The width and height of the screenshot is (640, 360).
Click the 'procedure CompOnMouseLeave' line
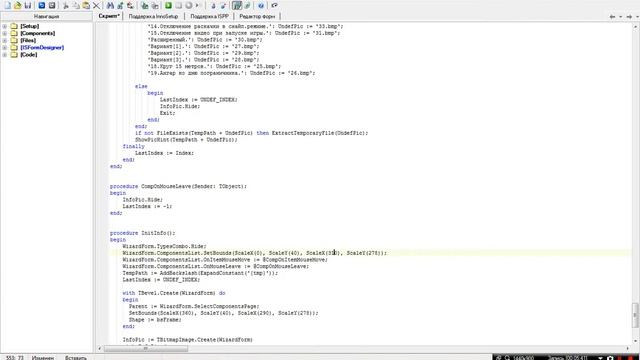(178, 186)
